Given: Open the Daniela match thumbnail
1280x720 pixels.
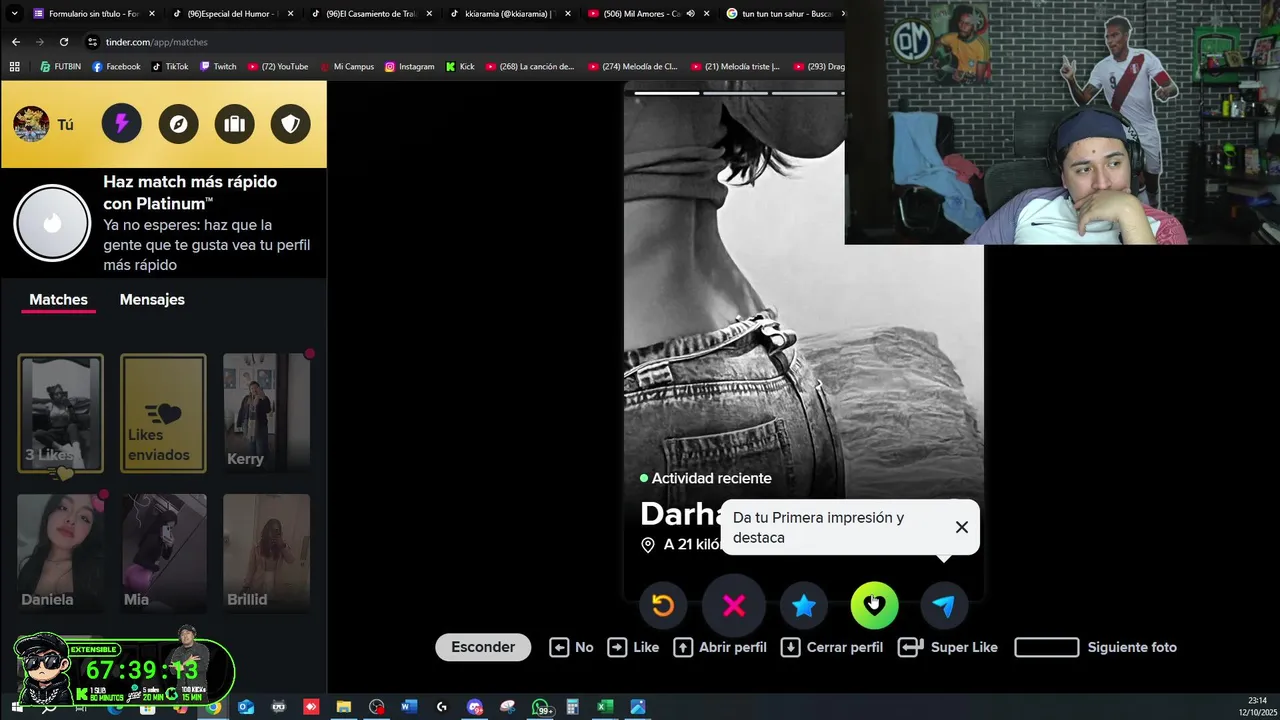Looking at the screenshot, I should tap(60, 553).
